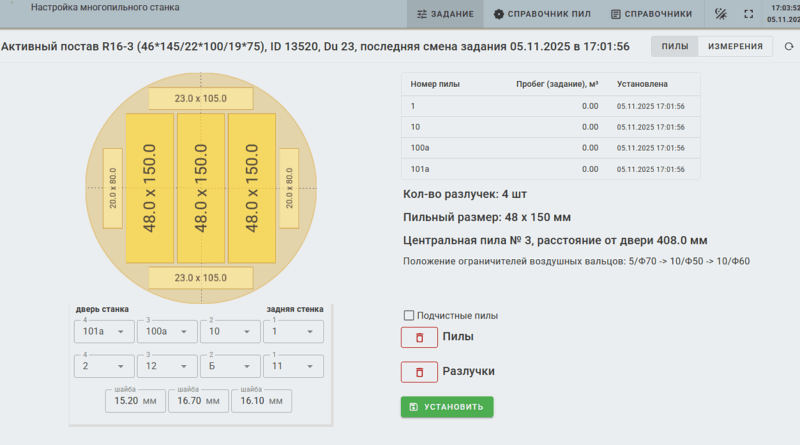This screenshot has height=445, width=800.
Task: Switch to the Пилы tab
Action: click(x=674, y=46)
